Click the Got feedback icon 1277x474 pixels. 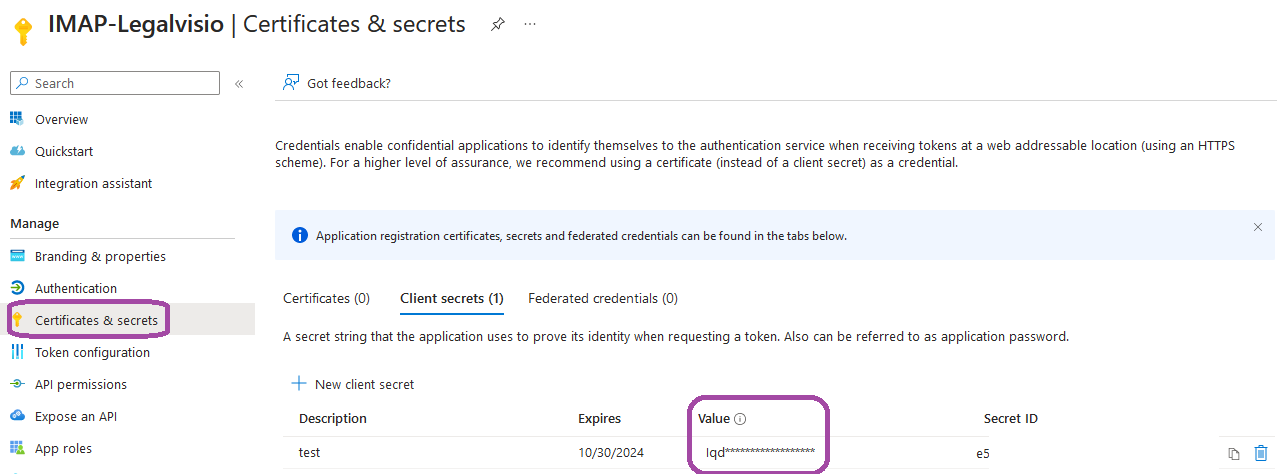tap(291, 83)
